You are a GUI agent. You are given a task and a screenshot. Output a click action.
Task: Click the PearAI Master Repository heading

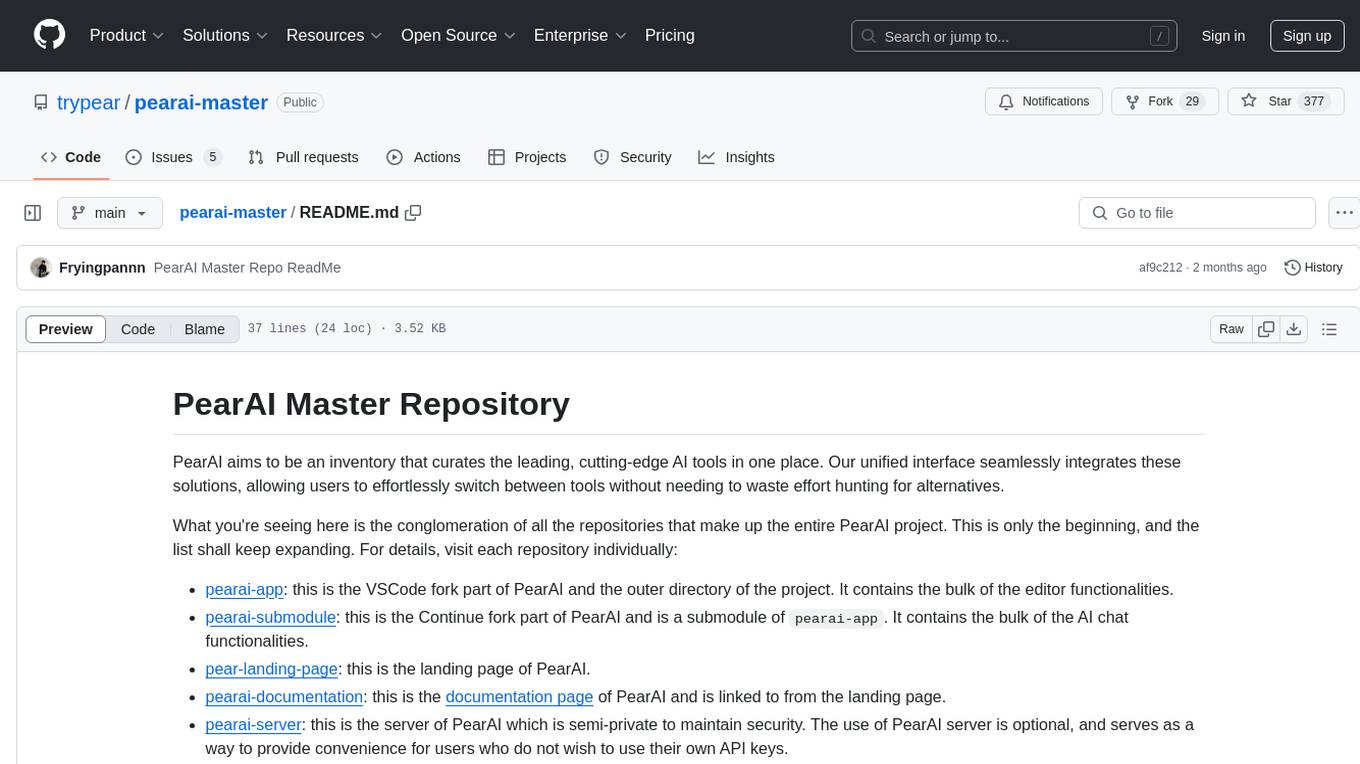tap(371, 404)
